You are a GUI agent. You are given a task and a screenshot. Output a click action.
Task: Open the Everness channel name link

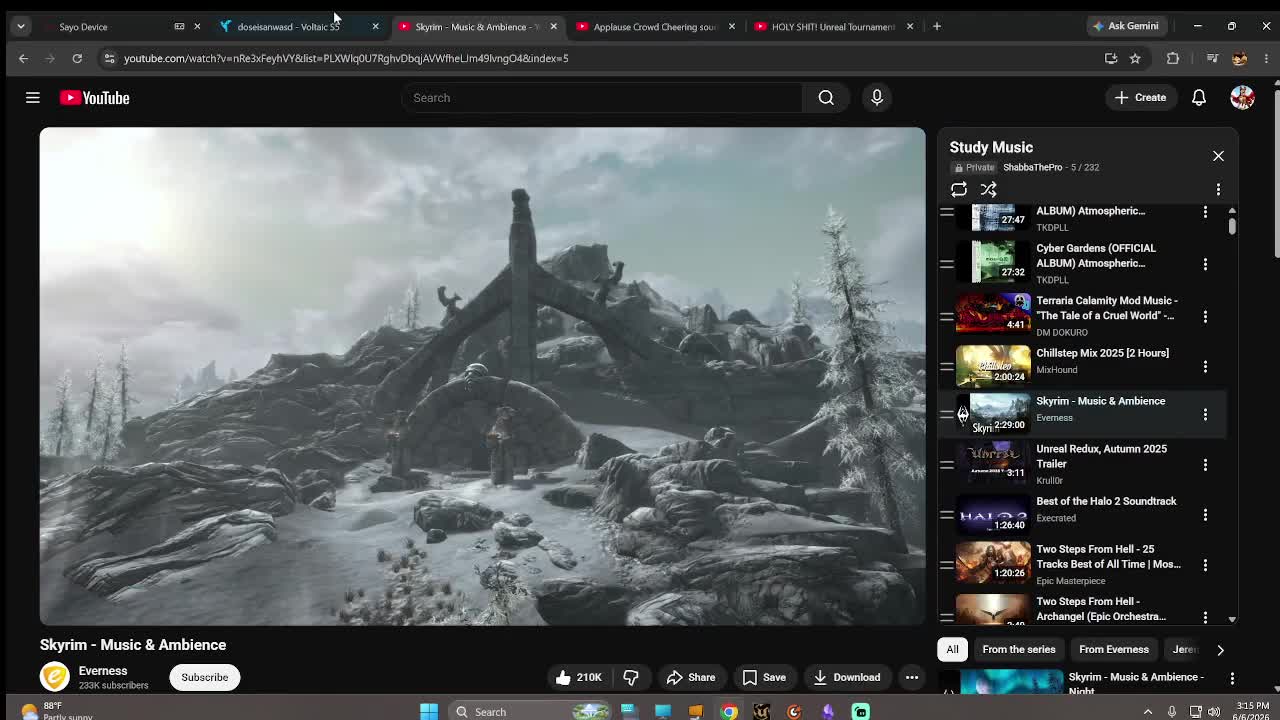[103, 671]
